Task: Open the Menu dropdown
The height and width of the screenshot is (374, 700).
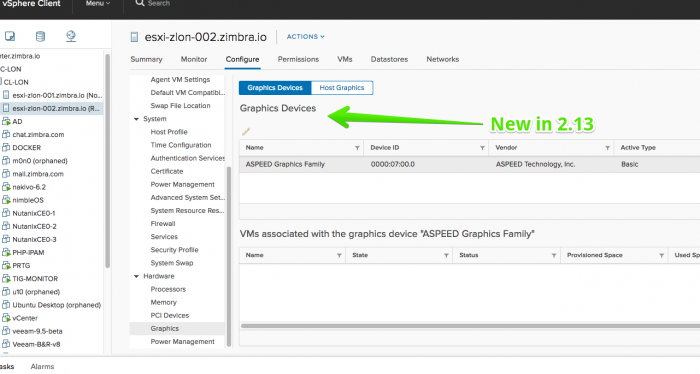Action: (x=97, y=3)
